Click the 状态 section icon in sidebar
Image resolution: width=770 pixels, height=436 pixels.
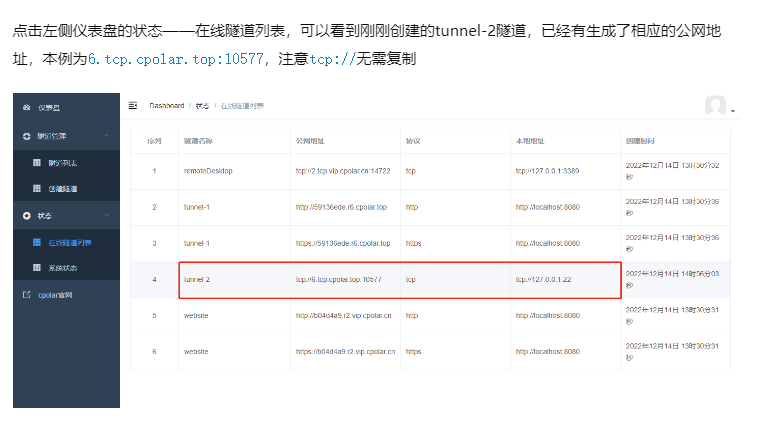point(27,215)
